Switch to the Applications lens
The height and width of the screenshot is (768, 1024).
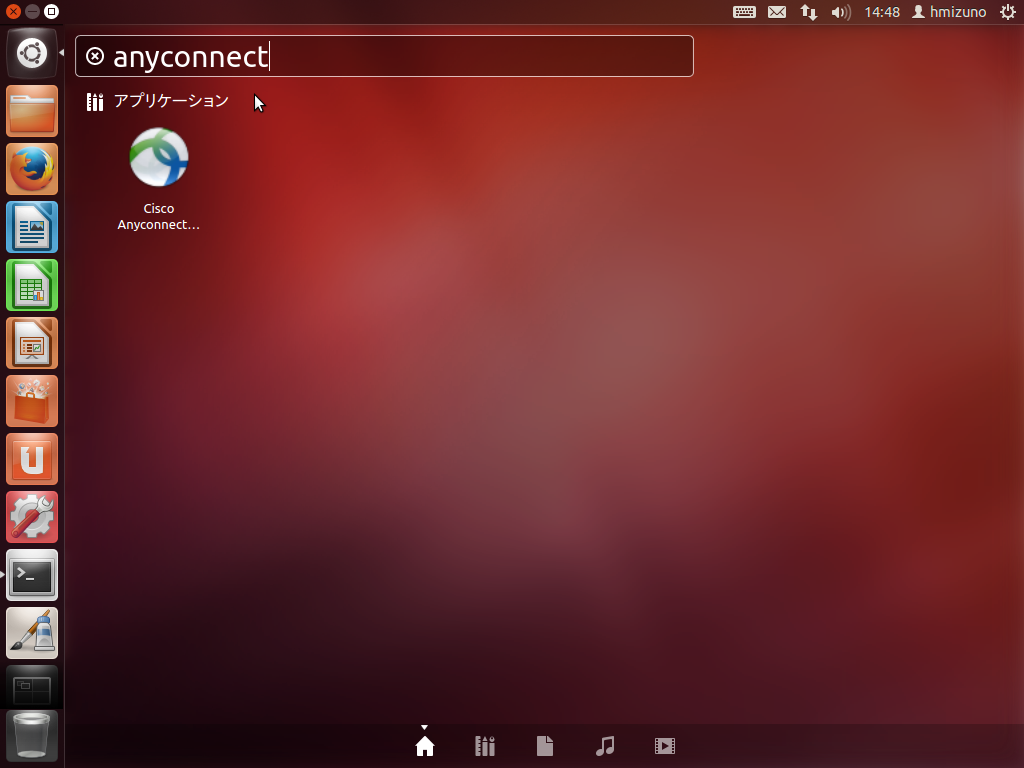[485, 746]
